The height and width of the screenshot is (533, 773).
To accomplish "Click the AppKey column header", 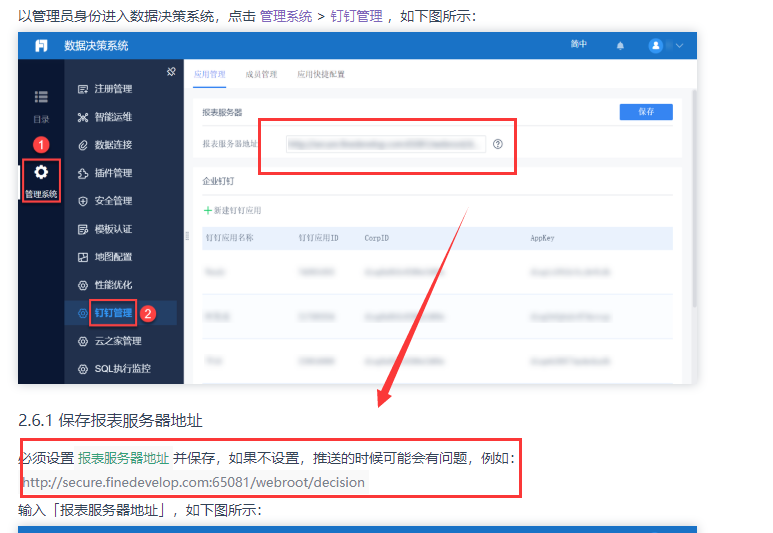I will (x=542, y=238).
